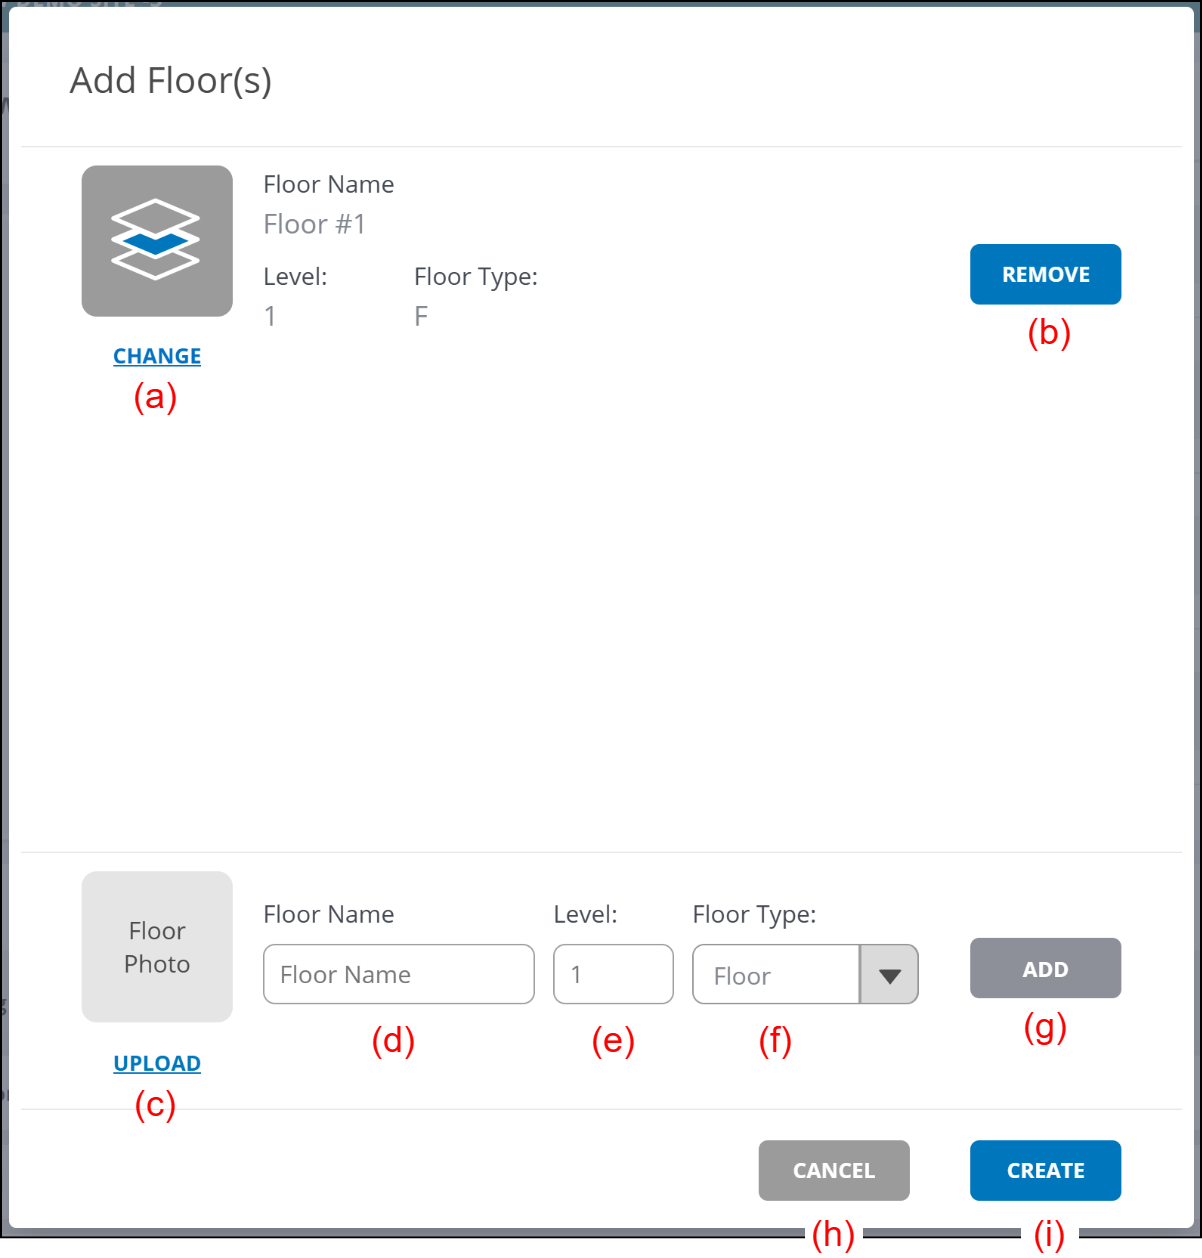Click the Level number input field
Image resolution: width=1202 pixels, height=1258 pixels.
click(x=613, y=974)
